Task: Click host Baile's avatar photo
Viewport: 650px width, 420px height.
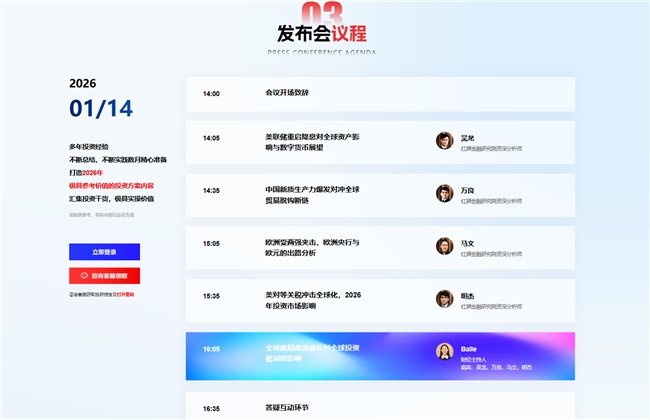Action: (445, 351)
